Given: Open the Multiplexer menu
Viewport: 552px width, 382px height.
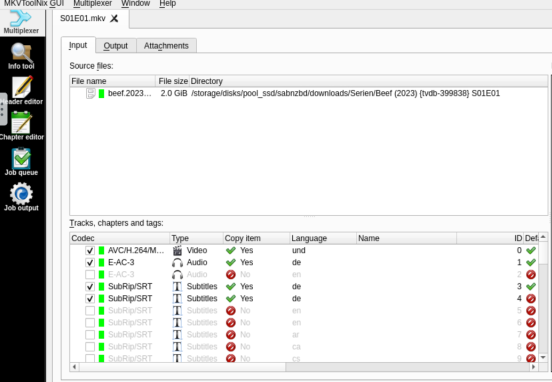Looking at the screenshot, I should (93, 4).
